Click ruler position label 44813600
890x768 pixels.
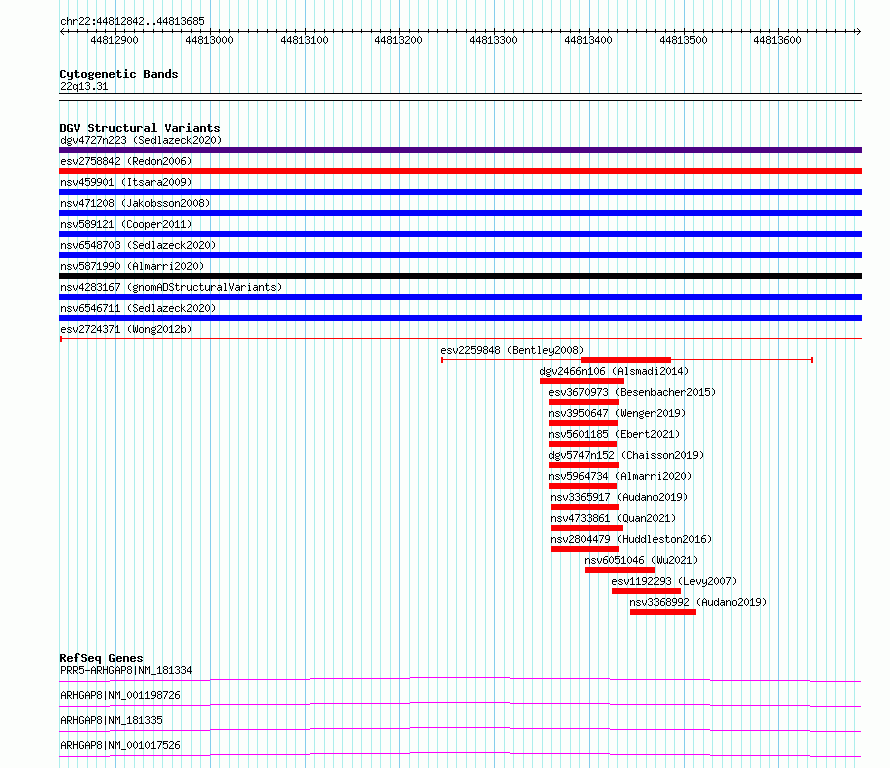[777, 40]
